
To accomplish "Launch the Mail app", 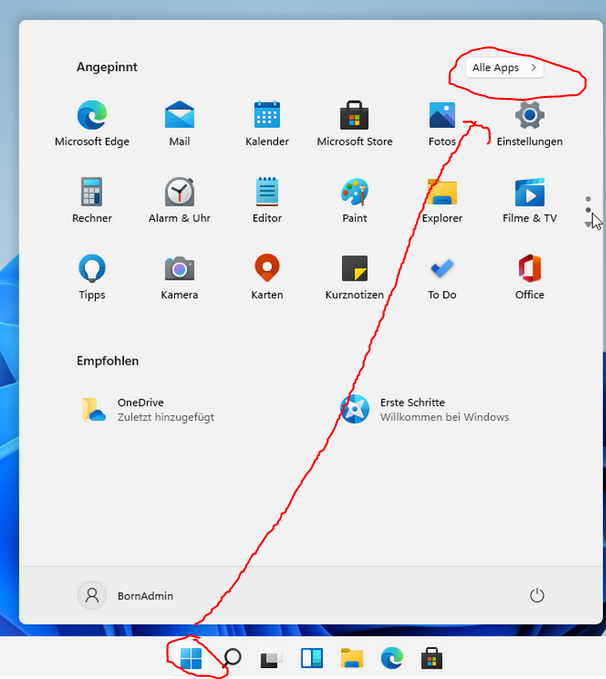I will [x=179, y=123].
